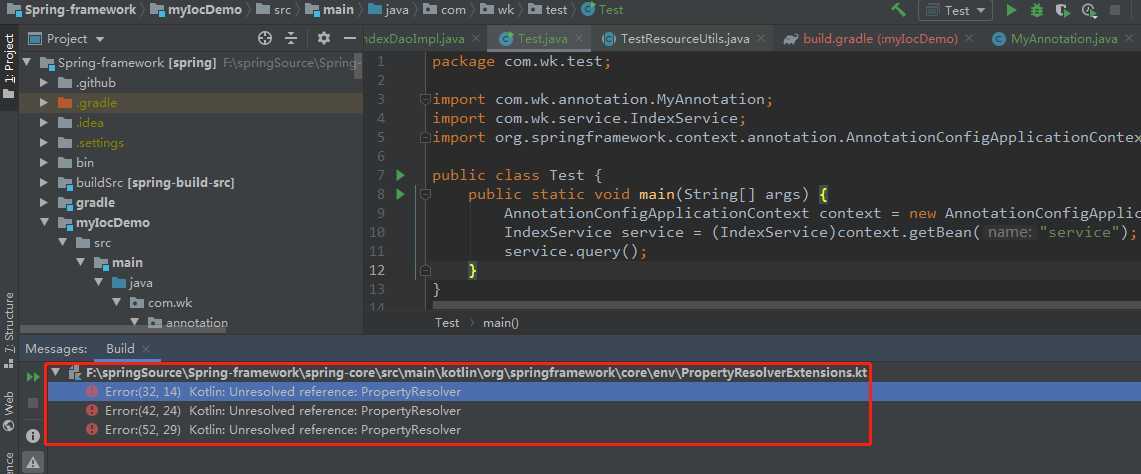Close the TestResourceUtils.java editor tab
1141x474 pixels.
[762, 39]
